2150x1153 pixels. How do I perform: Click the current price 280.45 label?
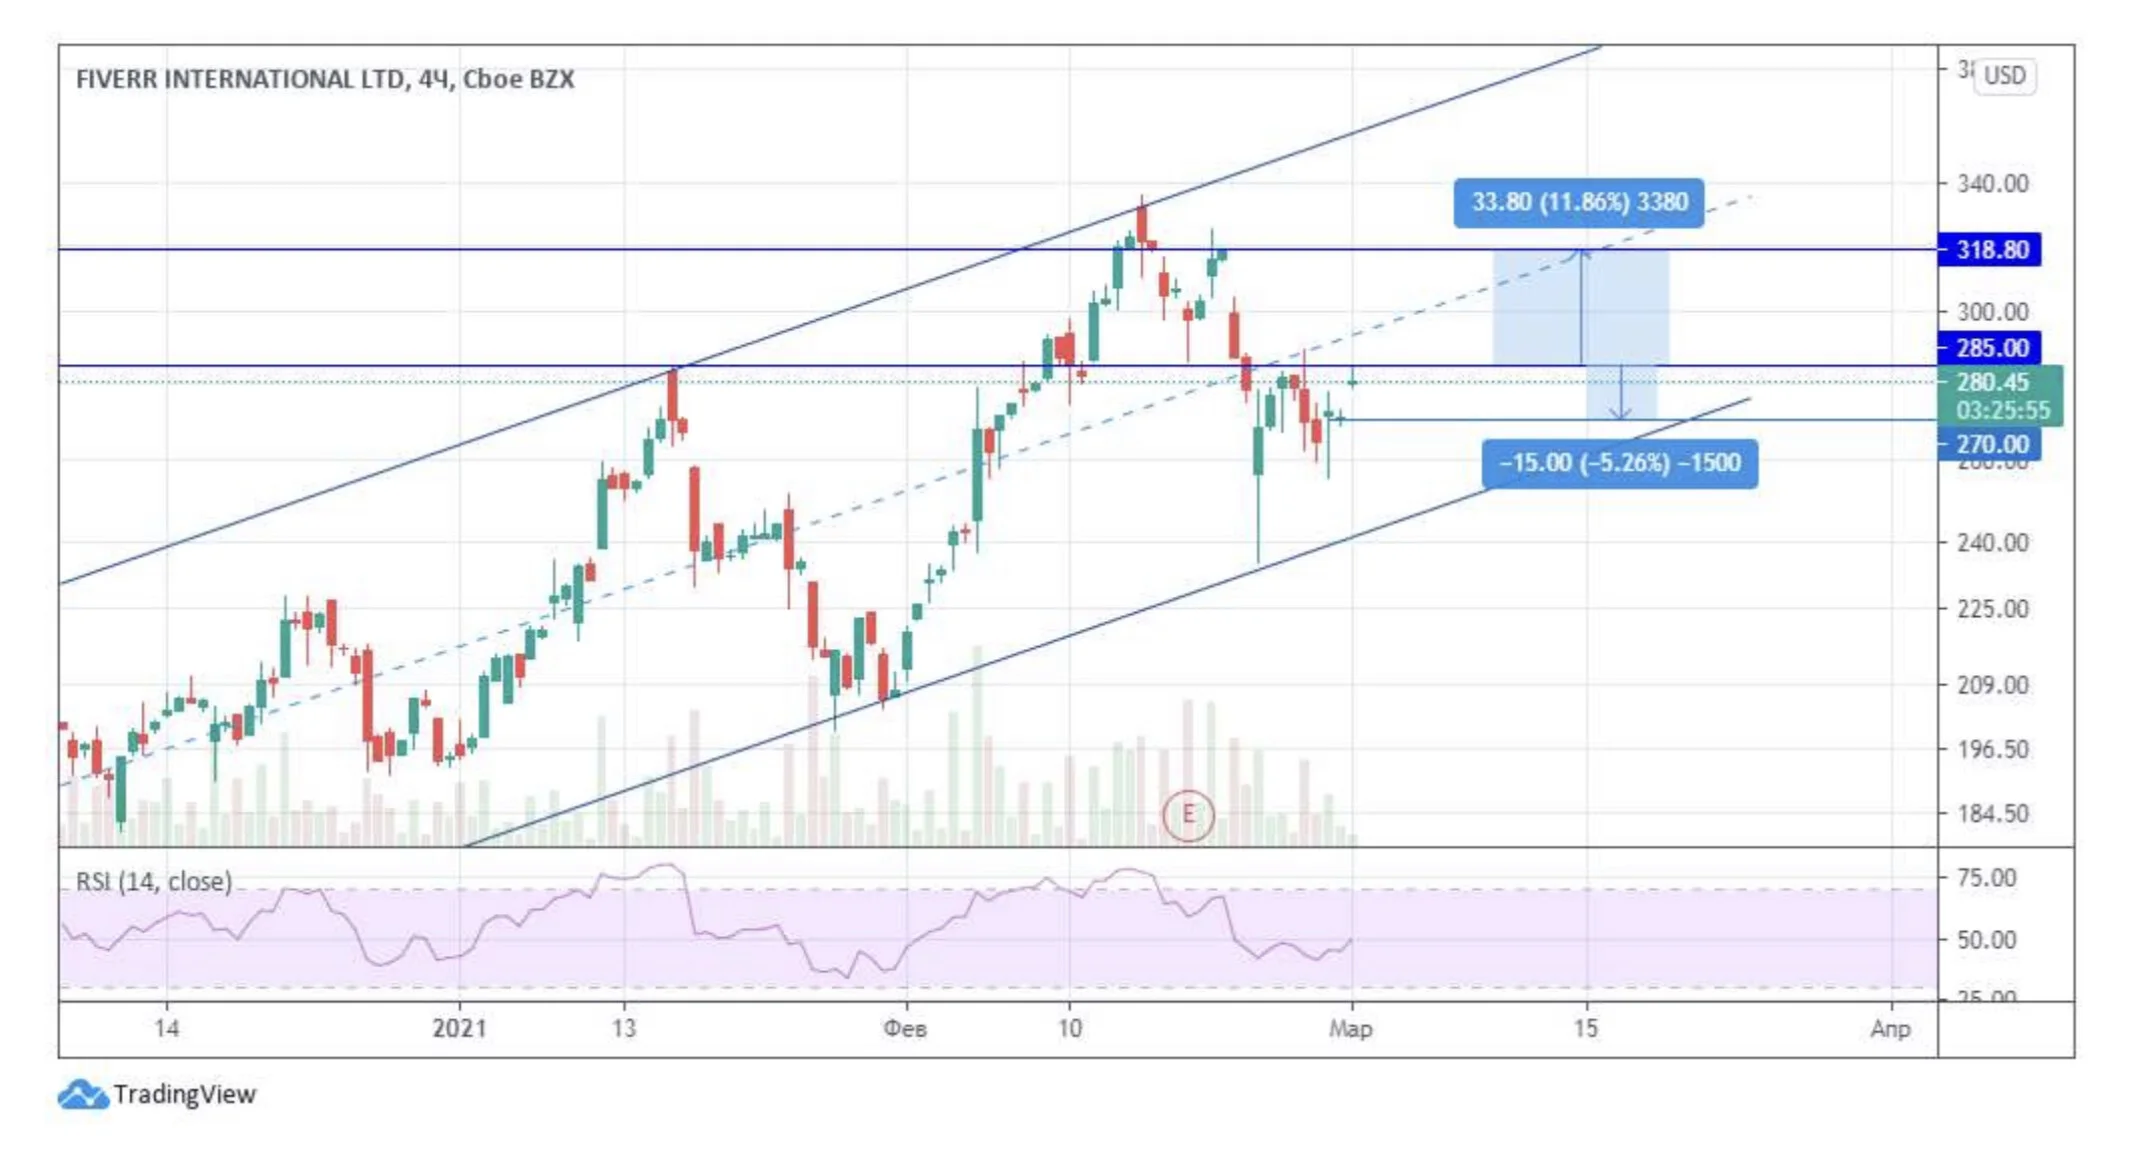tap(1993, 382)
